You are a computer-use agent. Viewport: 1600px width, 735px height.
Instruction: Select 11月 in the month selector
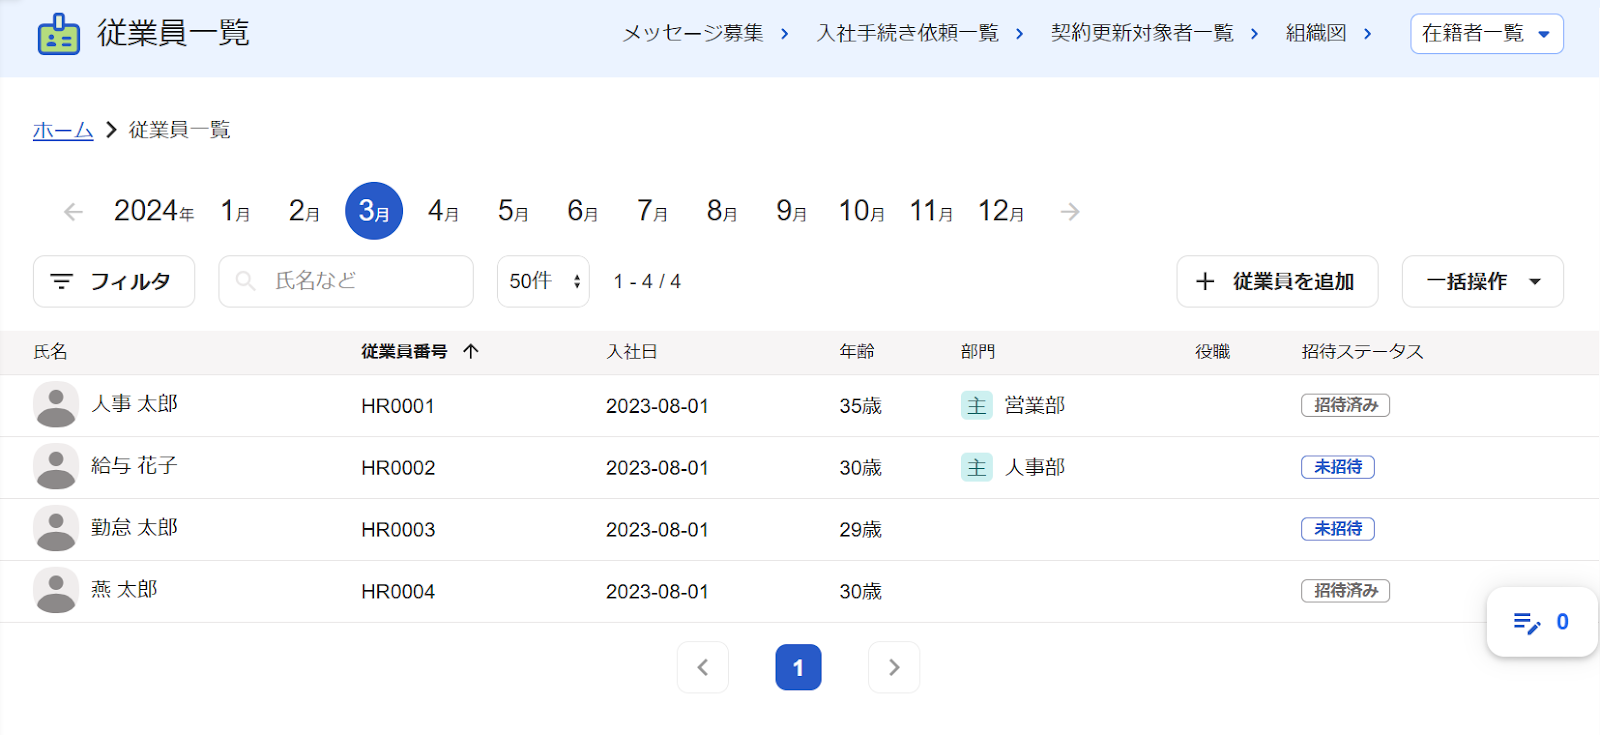[x=931, y=211]
